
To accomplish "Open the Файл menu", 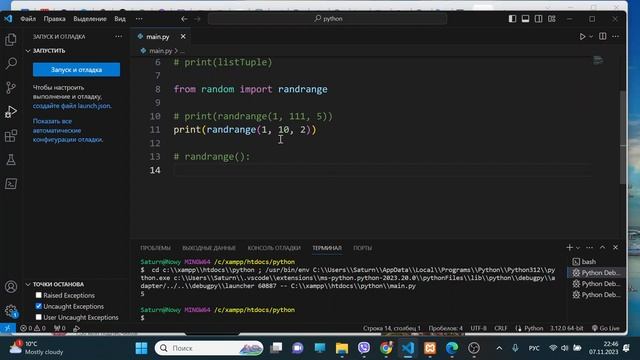I will click(x=28, y=19).
